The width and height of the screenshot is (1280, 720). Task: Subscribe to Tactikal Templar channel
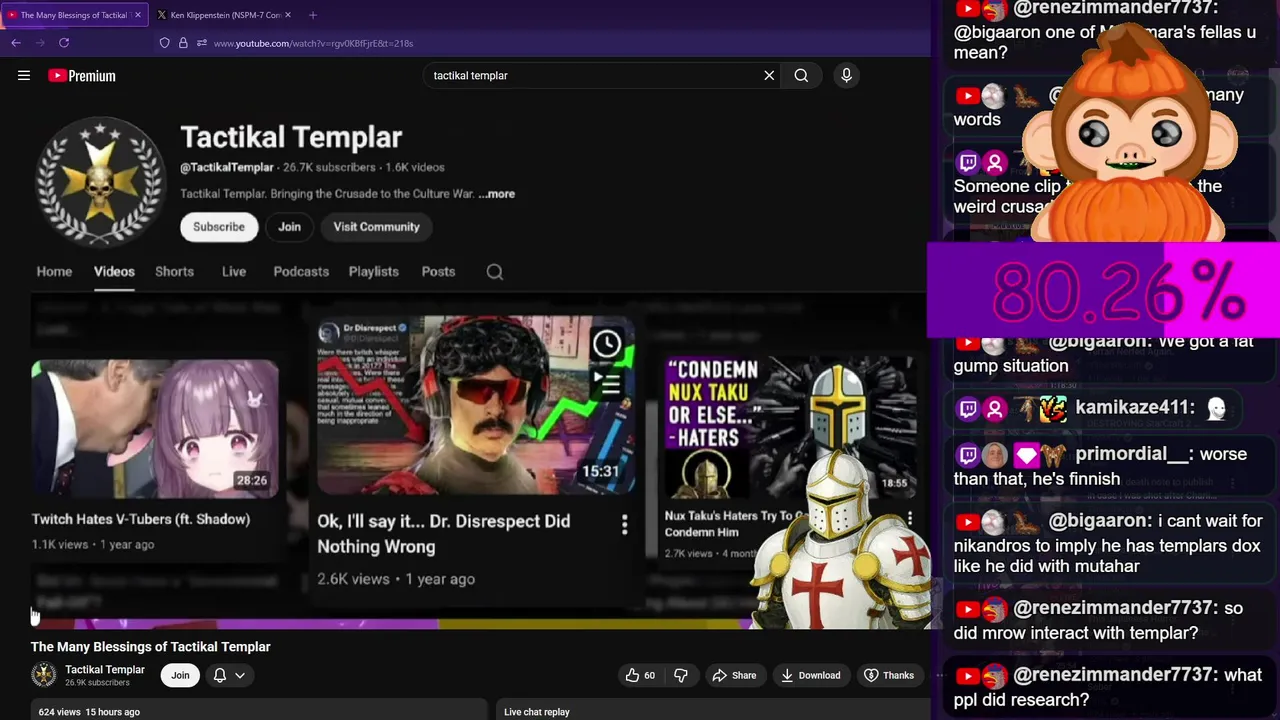pyautogui.click(x=219, y=227)
